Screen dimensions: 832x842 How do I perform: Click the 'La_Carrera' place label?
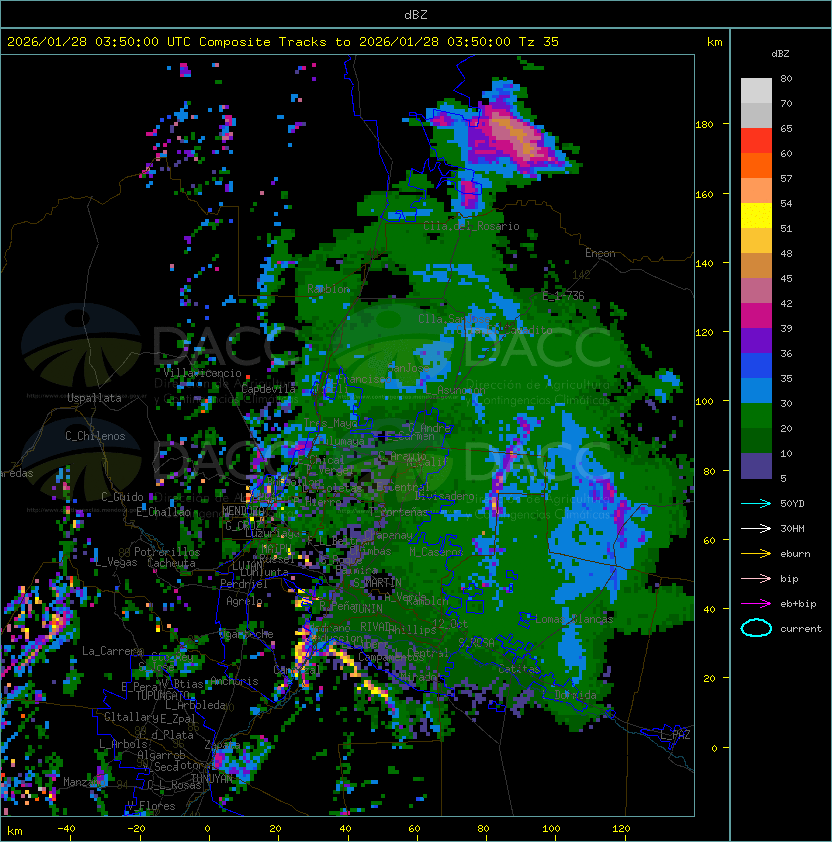[x=112, y=651]
